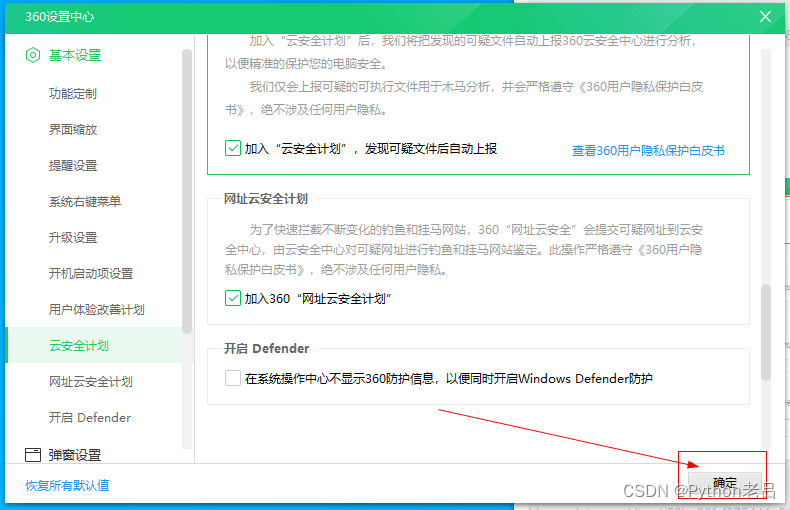Image resolution: width=790 pixels, height=510 pixels.
Task: Uncheck 加入360"网址云安全计划" checkbox
Action: (232, 298)
